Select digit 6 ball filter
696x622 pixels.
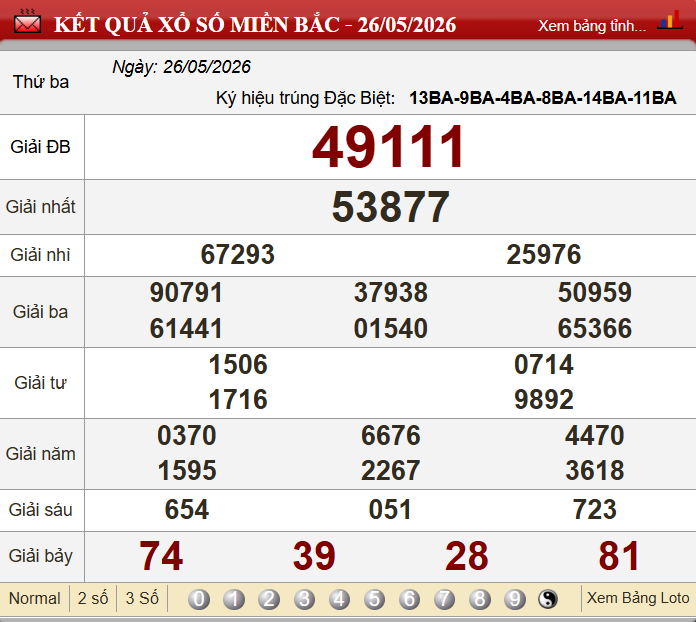pyautogui.click(x=409, y=599)
